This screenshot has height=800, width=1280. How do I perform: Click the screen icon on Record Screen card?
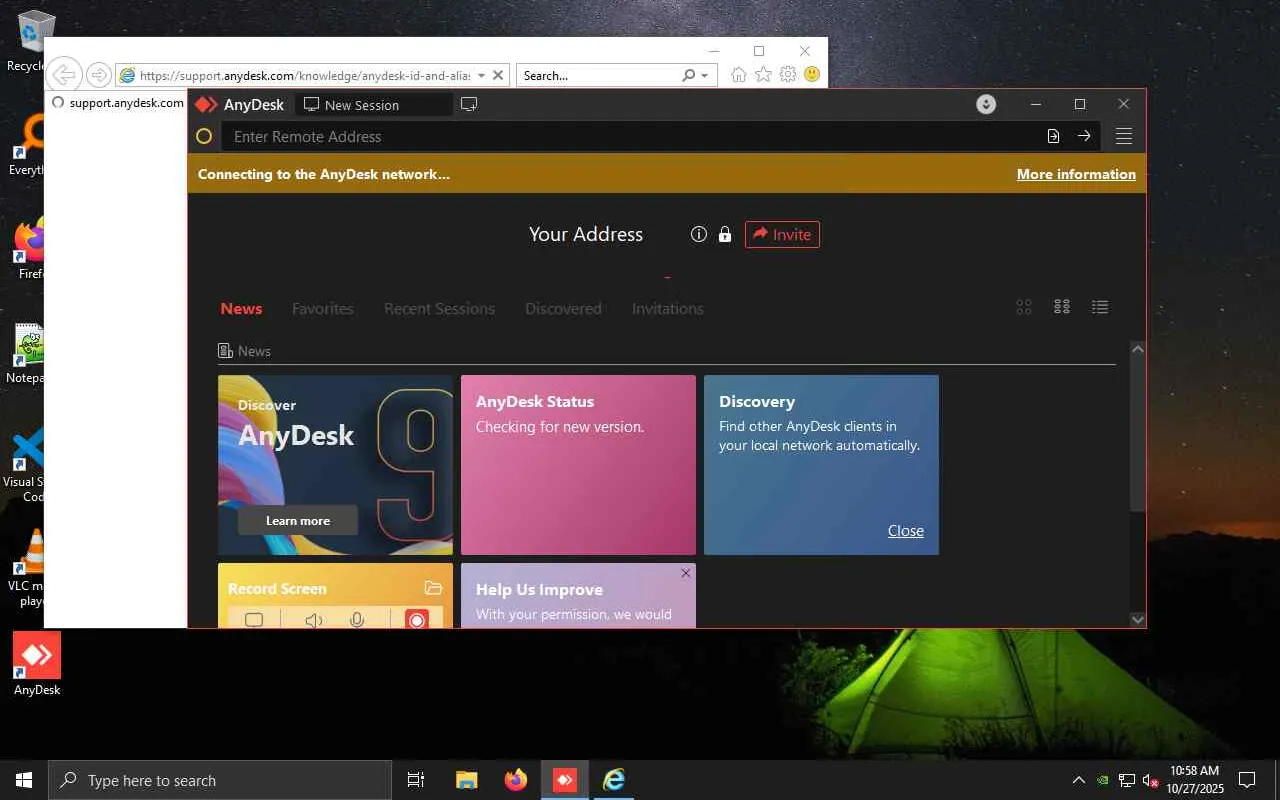[x=254, y=620]
